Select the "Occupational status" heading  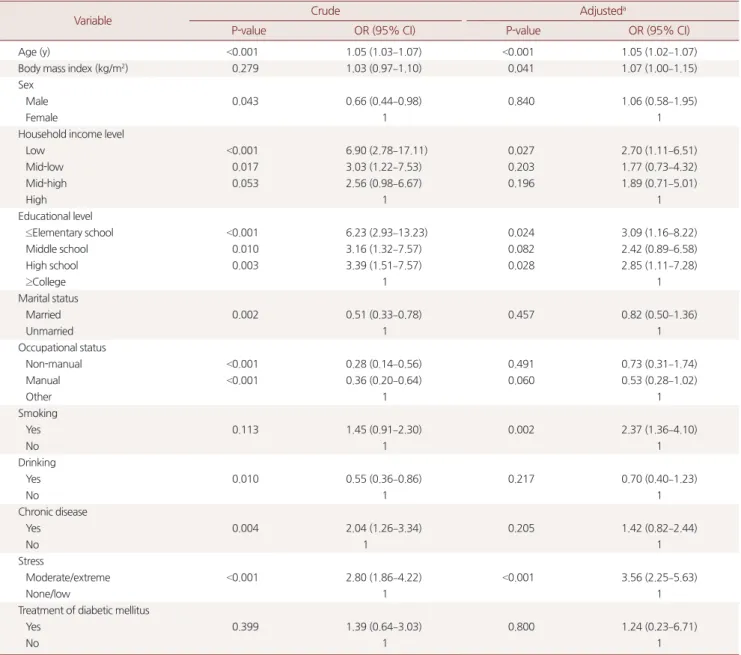click(x=62, y=348)
